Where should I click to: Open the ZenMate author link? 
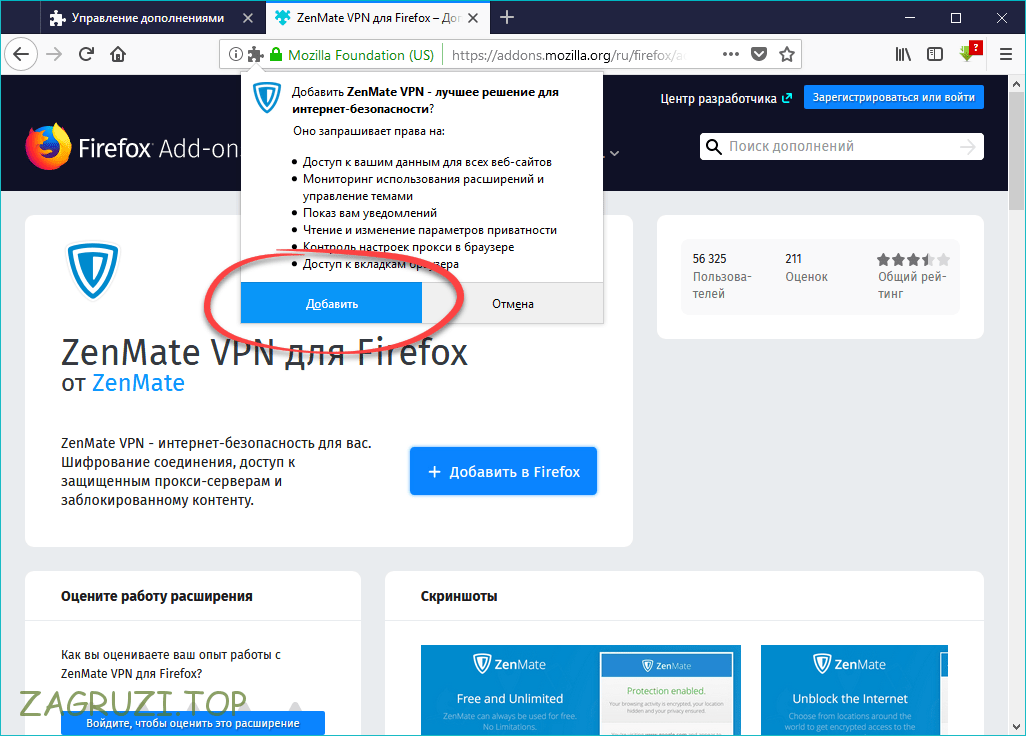pos(138,383)
